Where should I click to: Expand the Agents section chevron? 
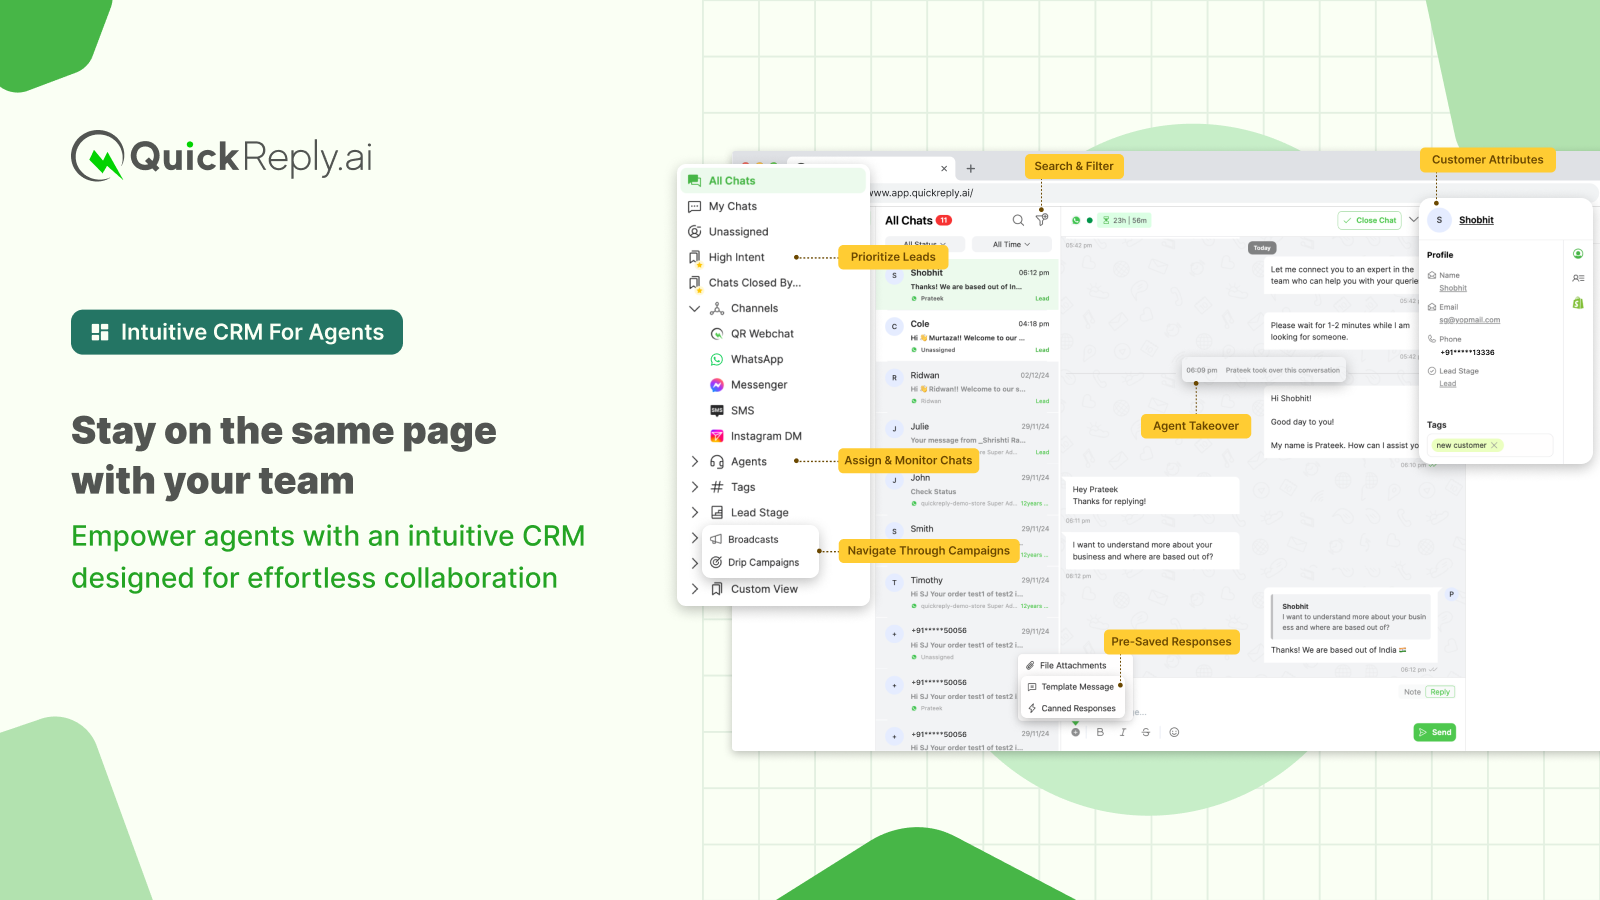tap(694, 462)
